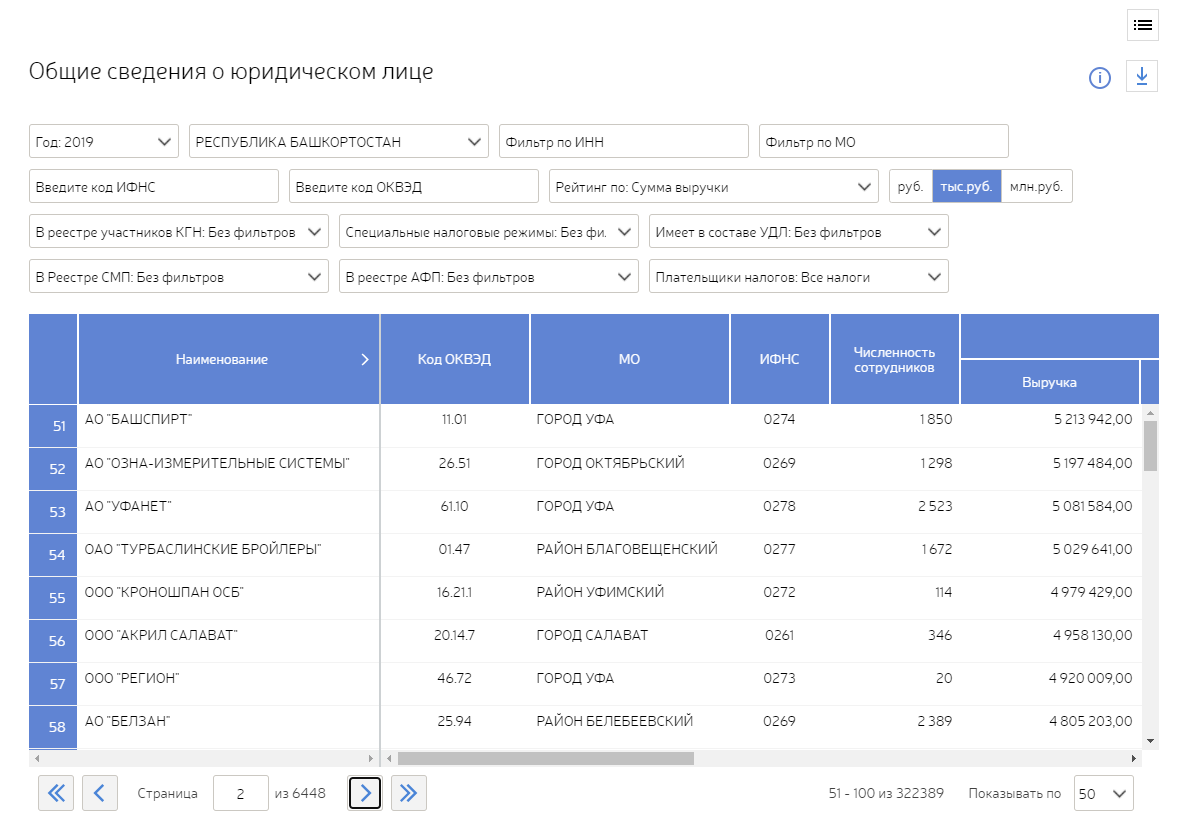Go to the next page arrow
The image size is (1185, 827).
pyautogui.click(x=365, y=794)
